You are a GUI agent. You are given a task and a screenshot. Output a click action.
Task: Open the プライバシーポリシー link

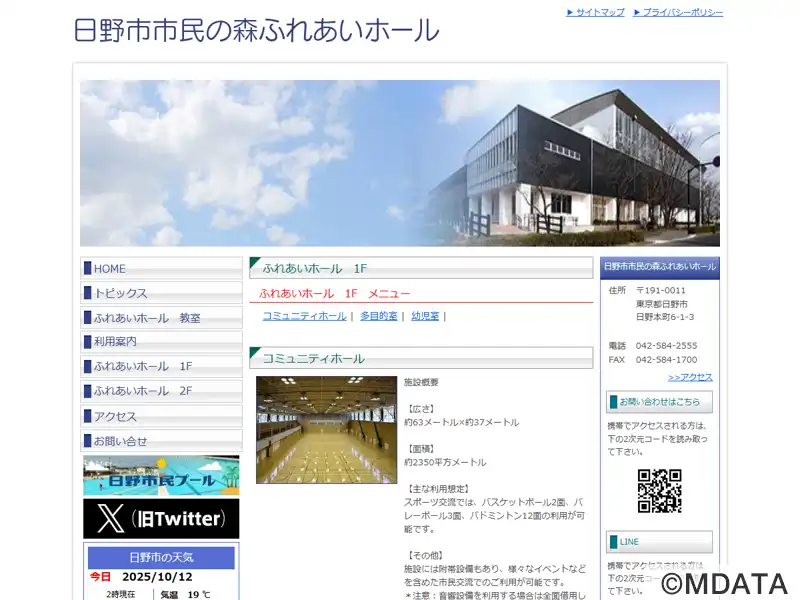click(678, 12)
